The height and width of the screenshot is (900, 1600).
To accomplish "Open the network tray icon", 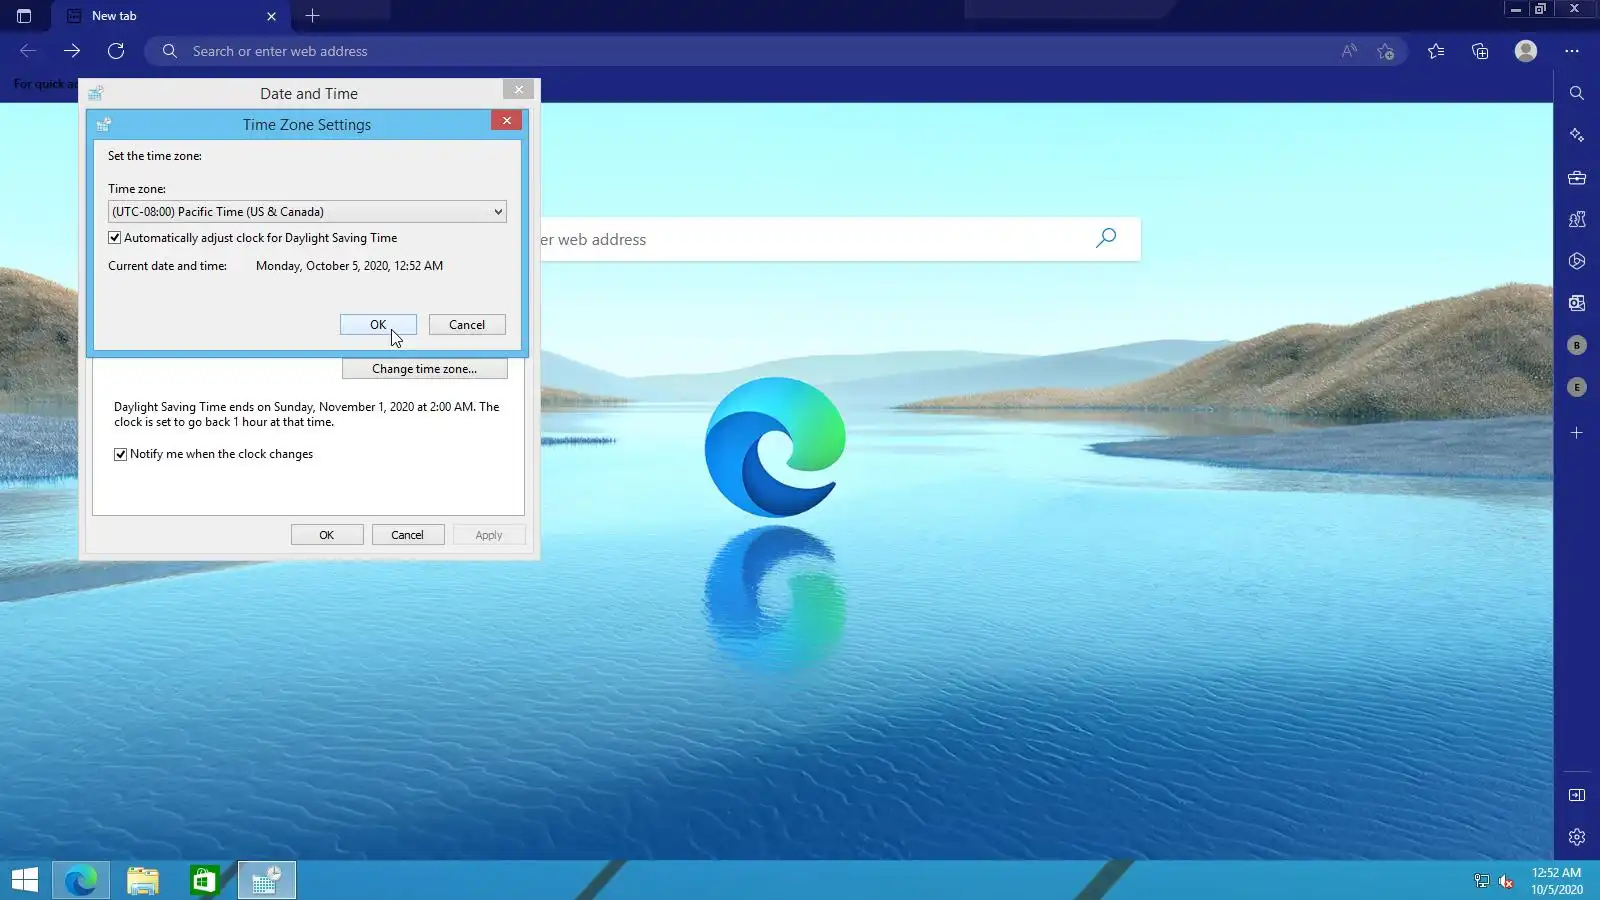I will click(1482, 881).
